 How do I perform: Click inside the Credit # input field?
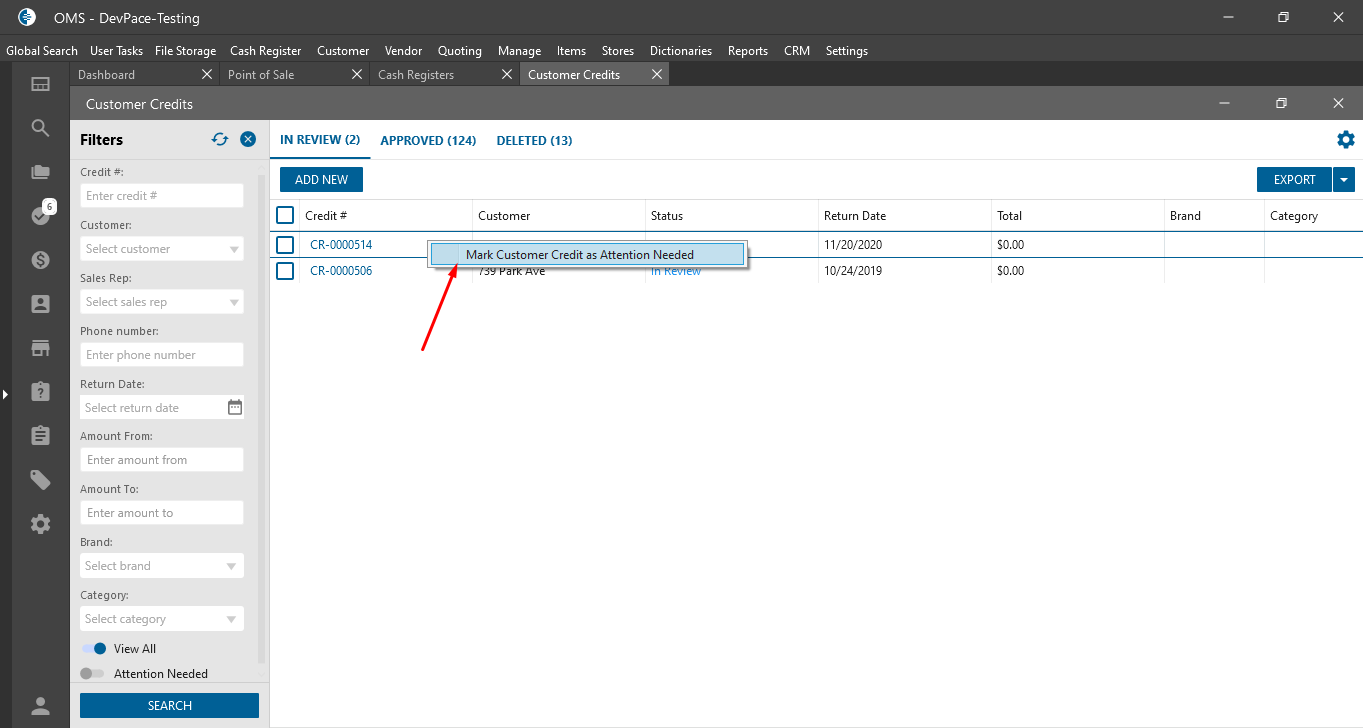tap(162, 196)
